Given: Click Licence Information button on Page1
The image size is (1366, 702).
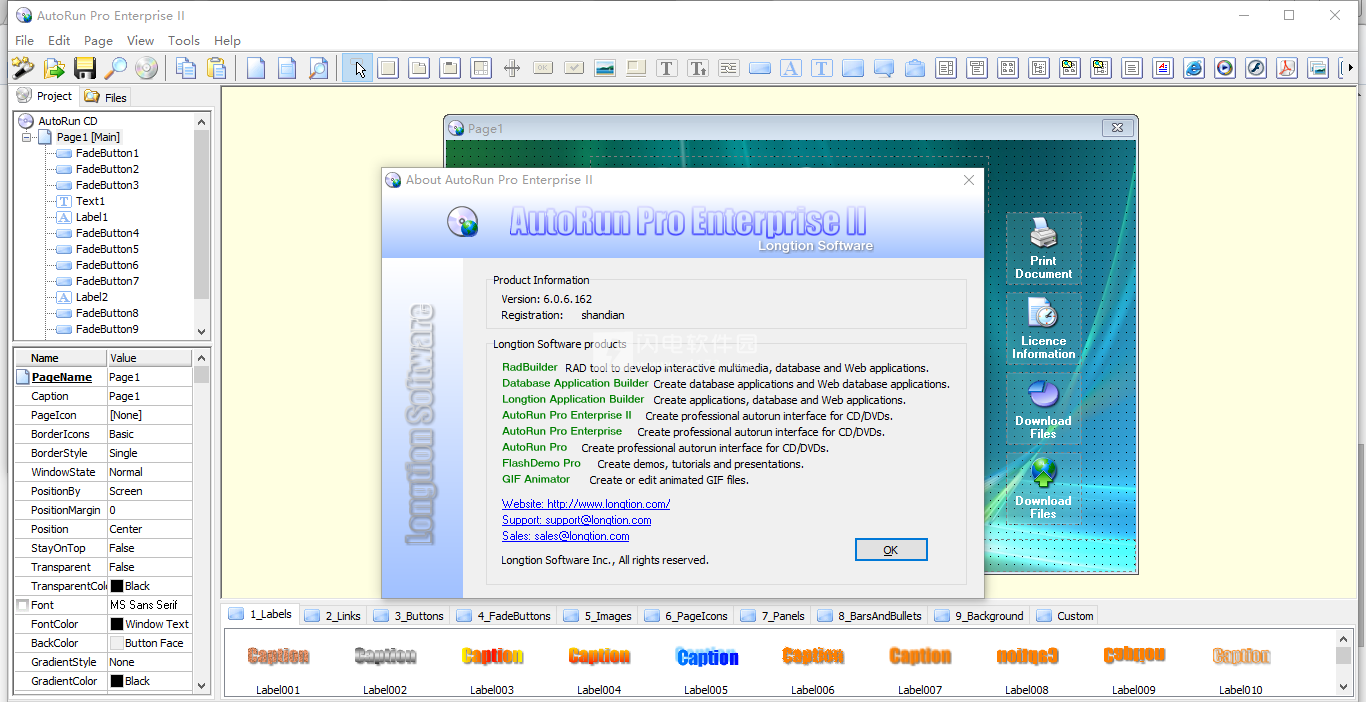Looking at the screenshot, I should (1043, 330).
